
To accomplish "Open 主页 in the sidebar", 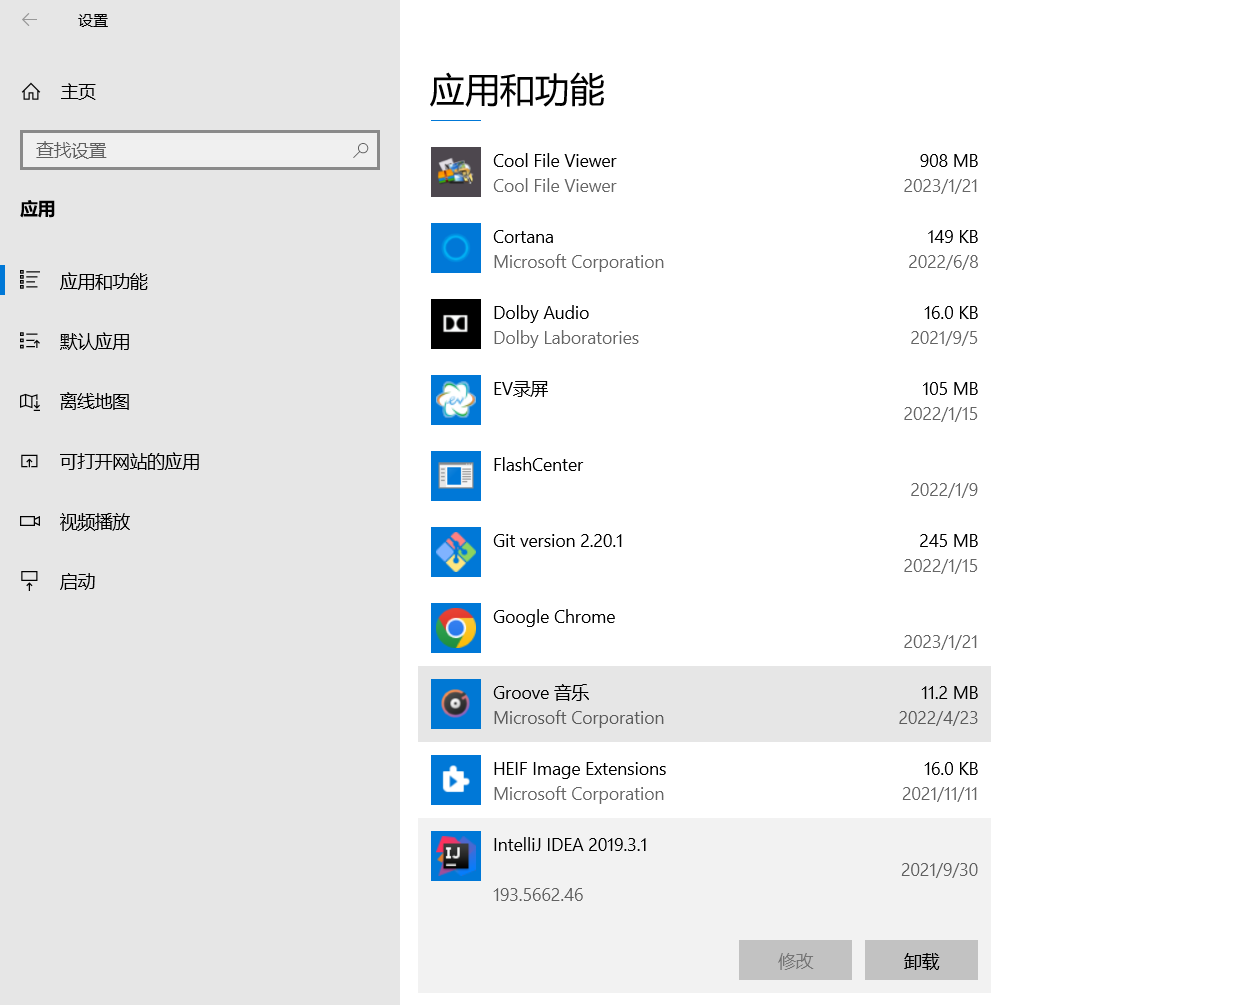I will [200, 92].
